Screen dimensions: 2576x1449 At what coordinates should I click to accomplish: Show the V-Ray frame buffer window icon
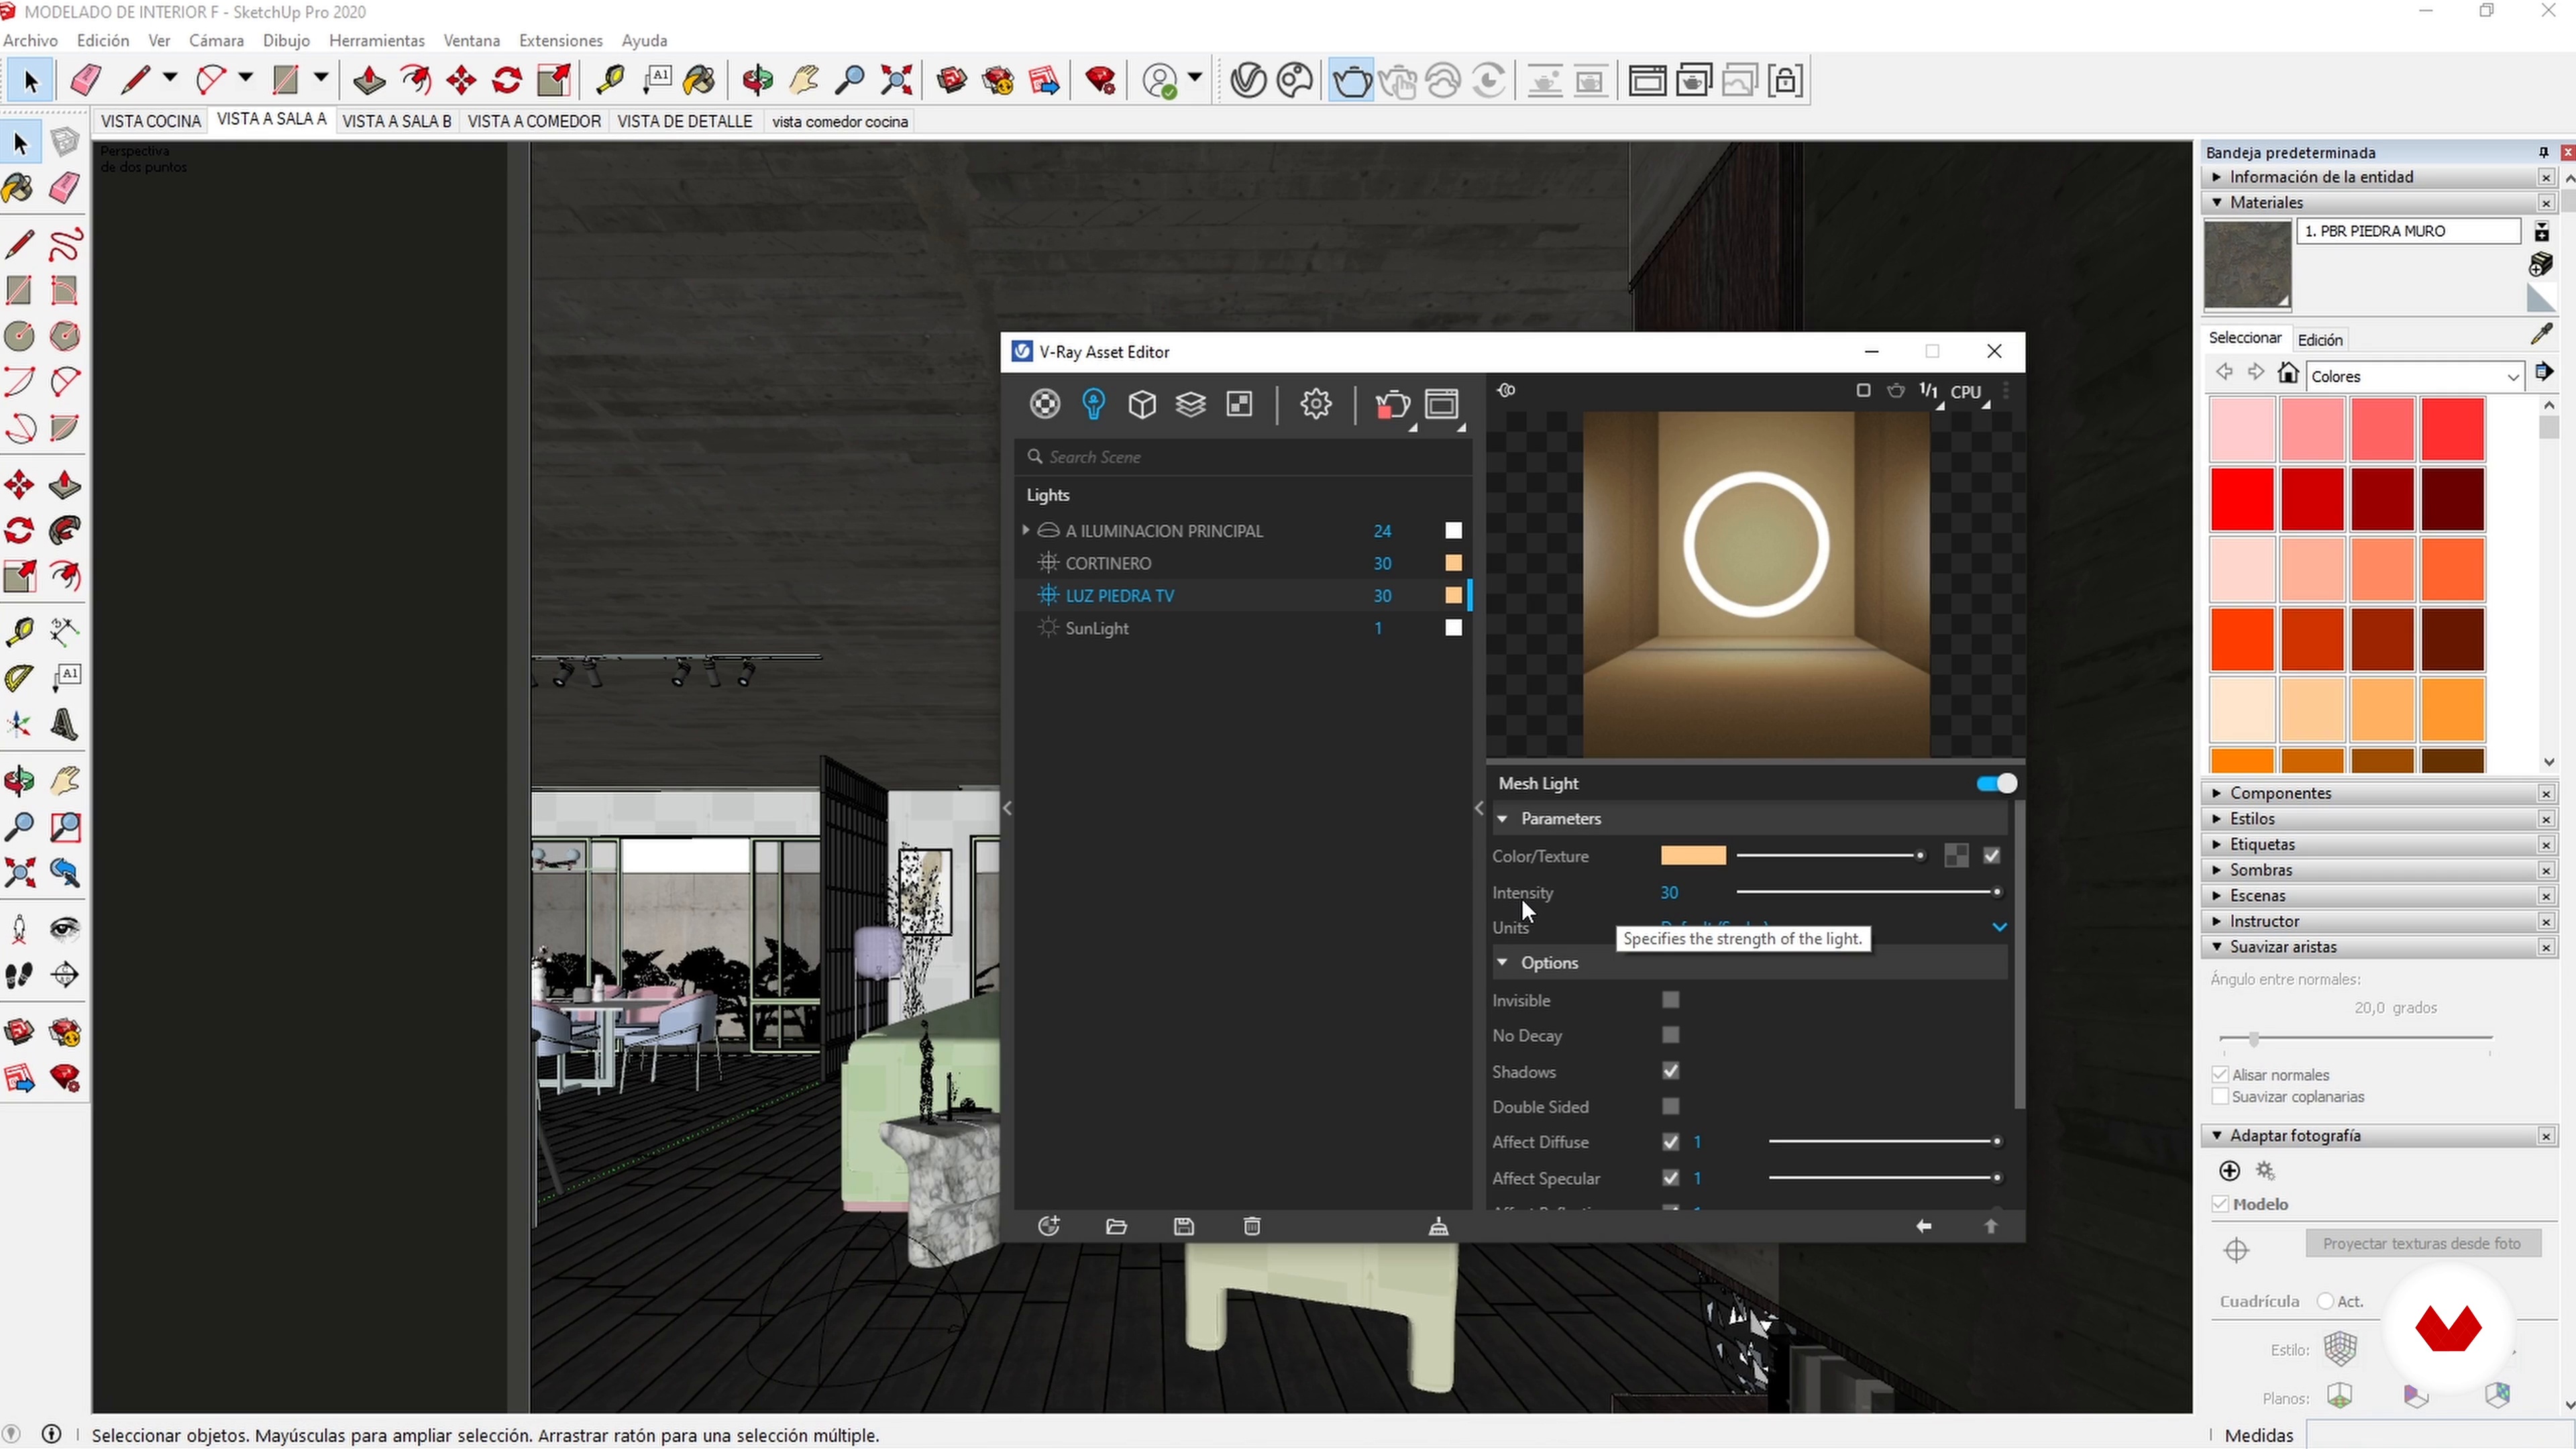click(1442, 404)
